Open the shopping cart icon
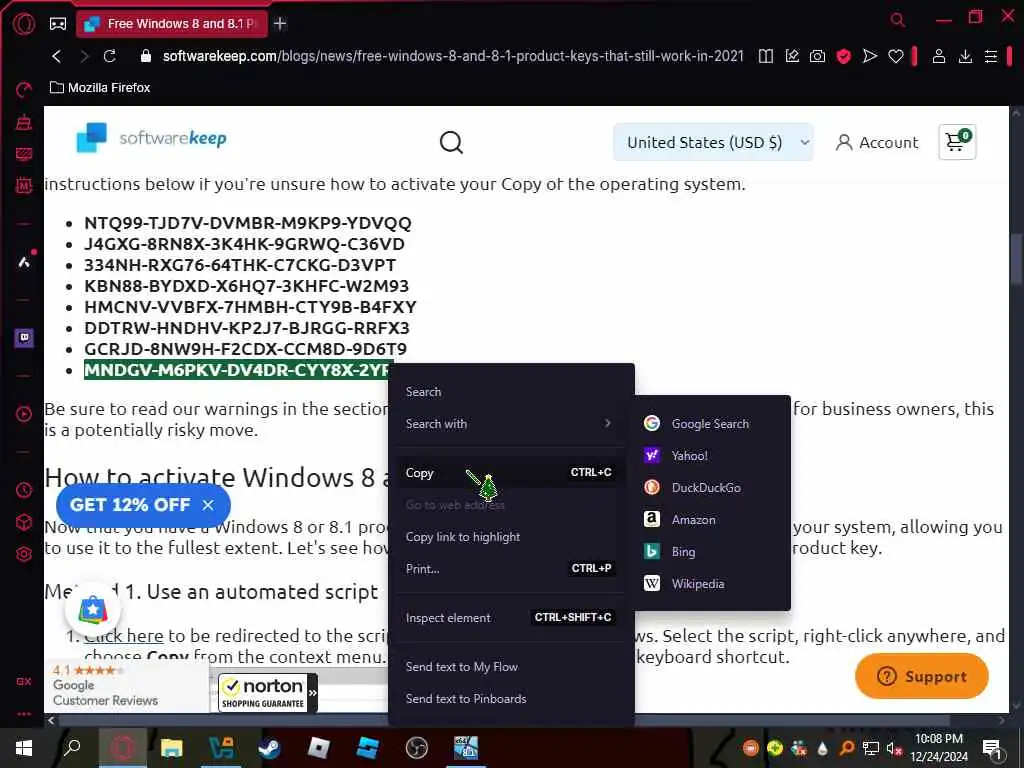Viewport: 1024px width, 768px height. pyautogui.click(x=957, y=142)
